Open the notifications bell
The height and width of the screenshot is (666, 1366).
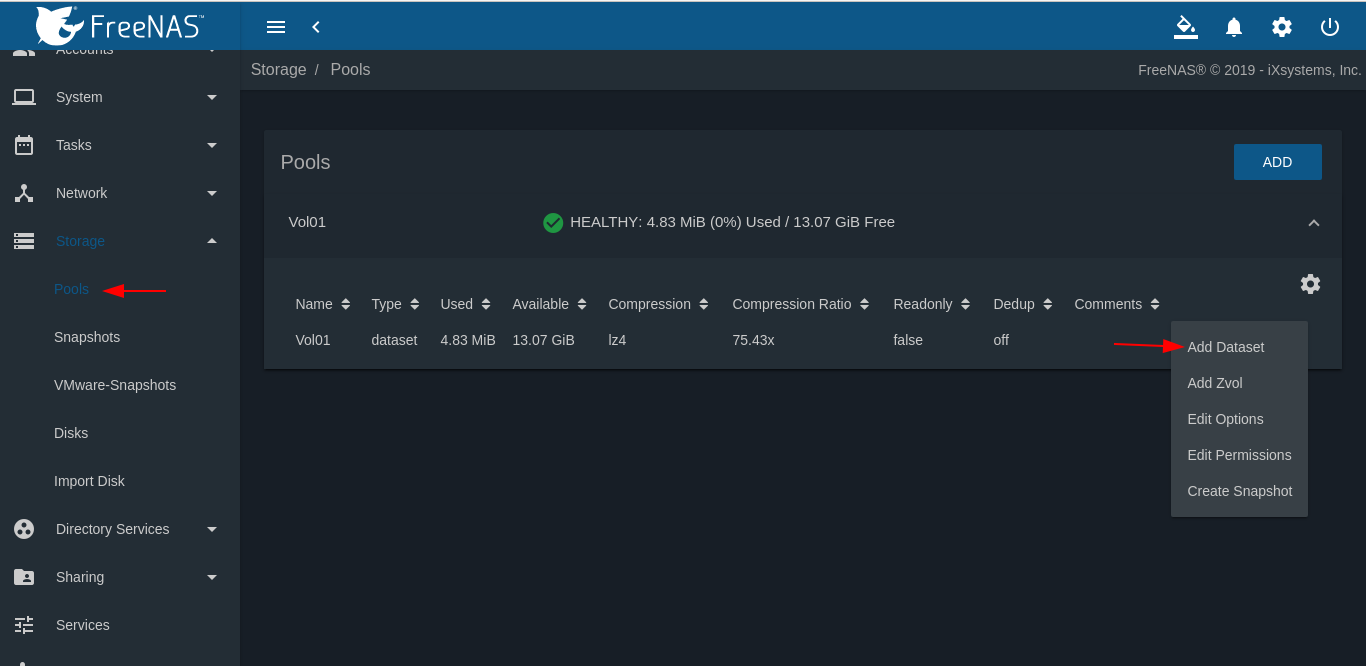point(1233,27)
